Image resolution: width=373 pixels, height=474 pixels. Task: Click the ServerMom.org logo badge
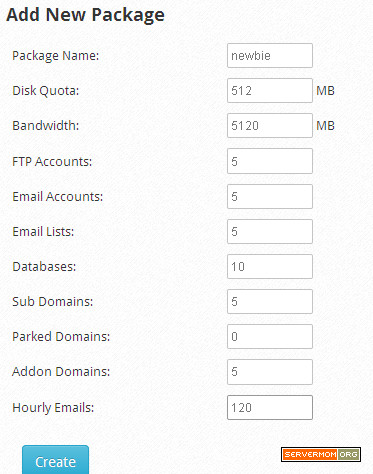pos(321,454)
